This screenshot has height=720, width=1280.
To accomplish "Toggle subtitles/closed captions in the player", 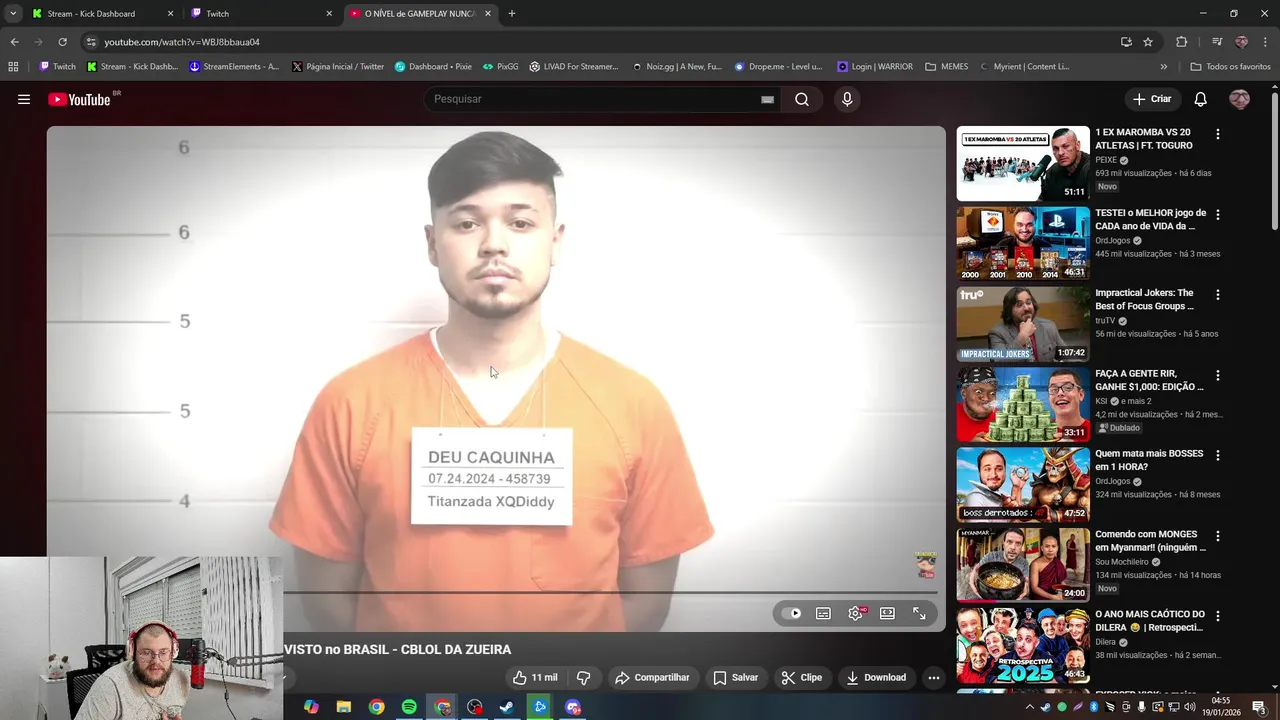I will [823, 613].
